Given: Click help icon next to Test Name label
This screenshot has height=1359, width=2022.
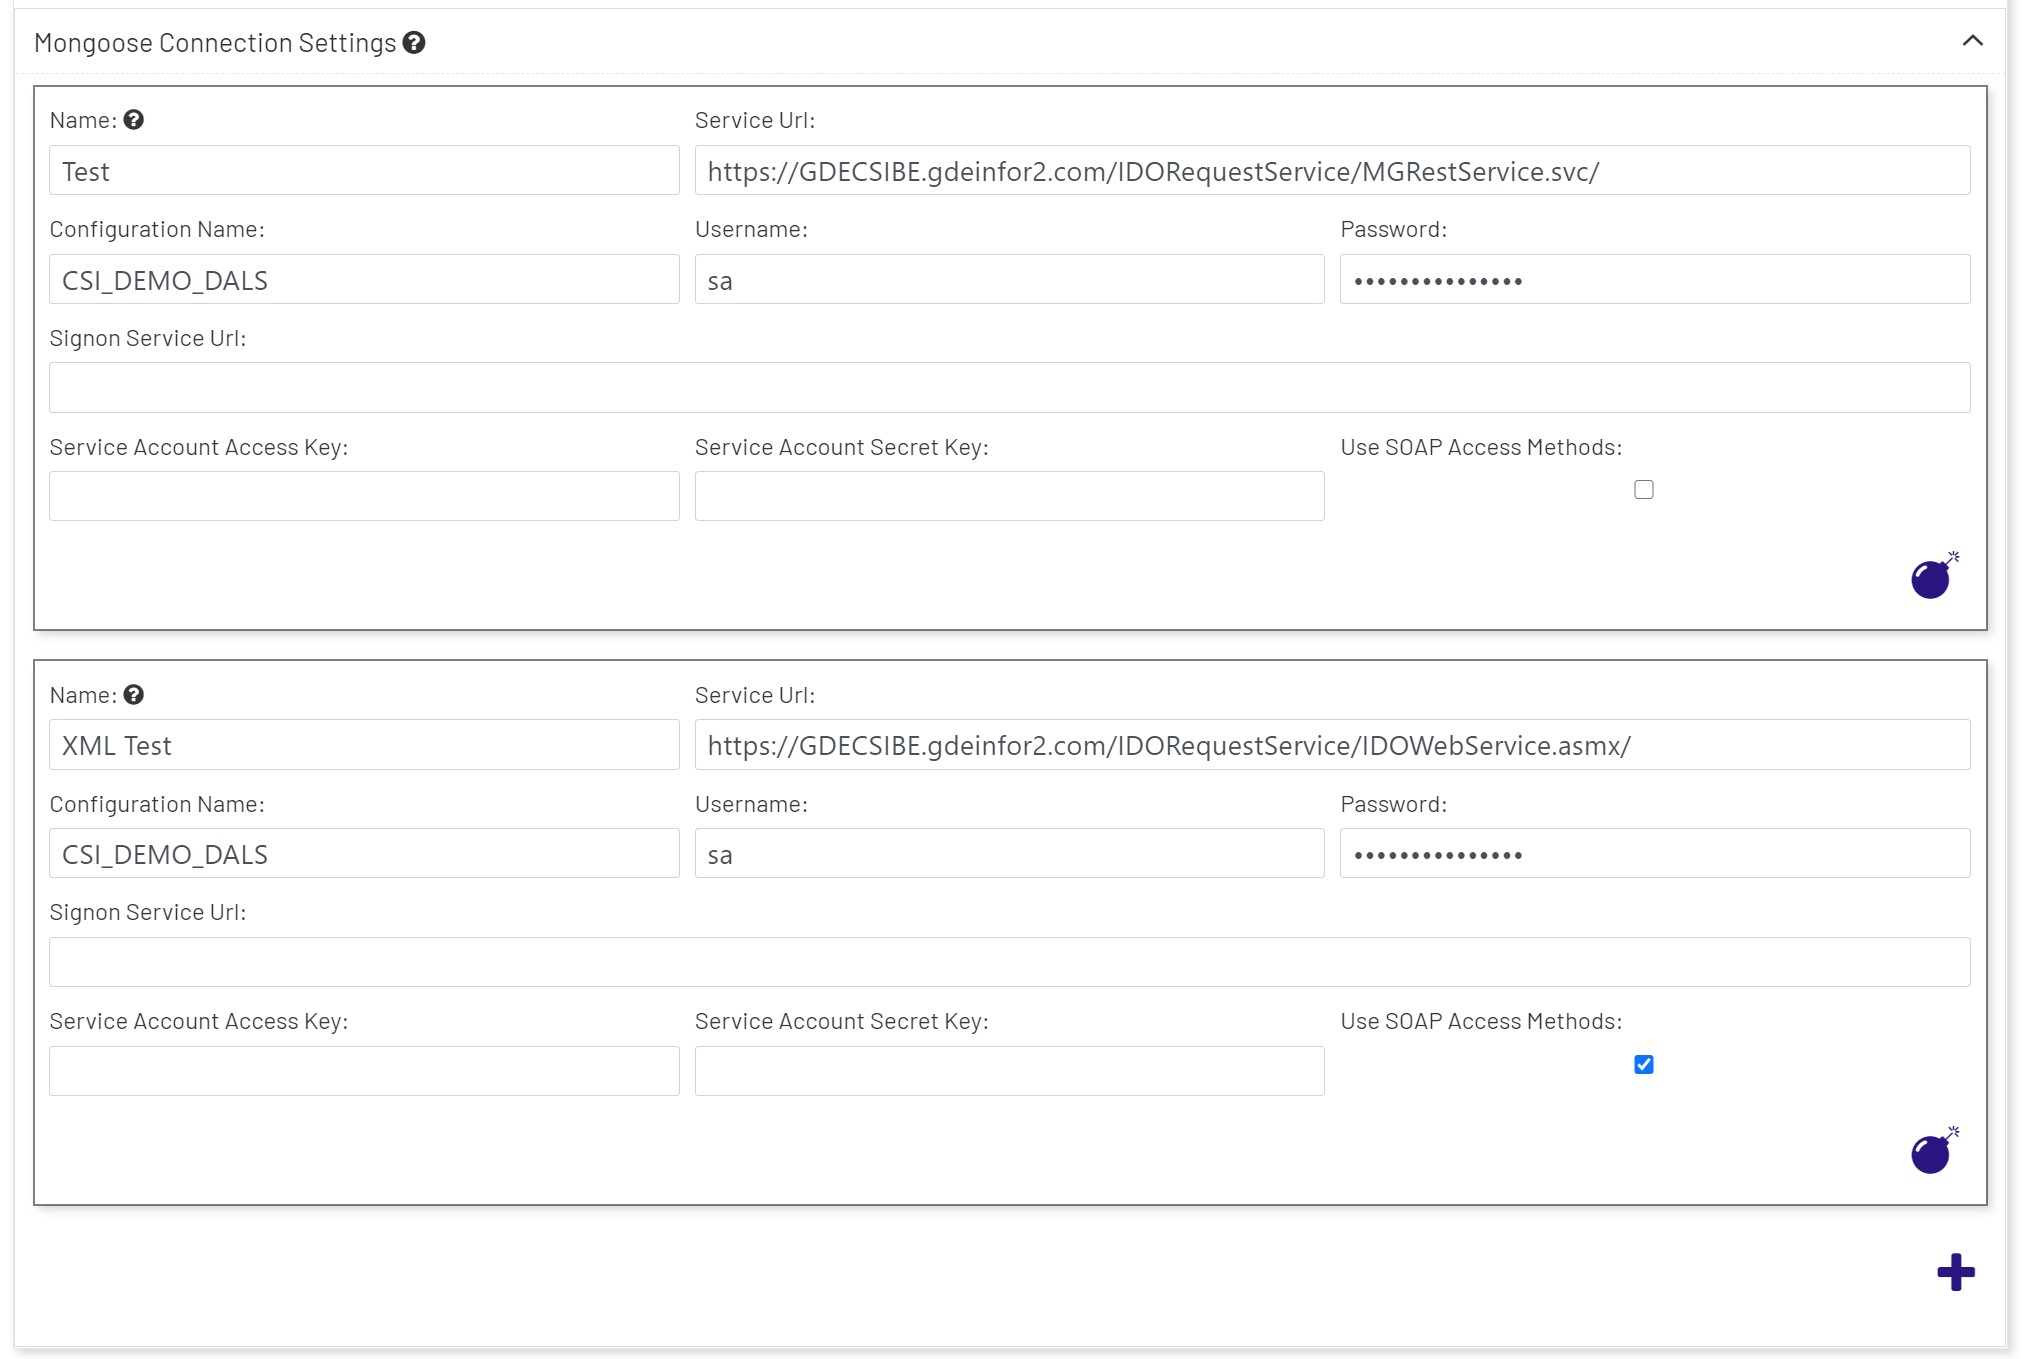Looking at the screenshot, I should [134, 120].
